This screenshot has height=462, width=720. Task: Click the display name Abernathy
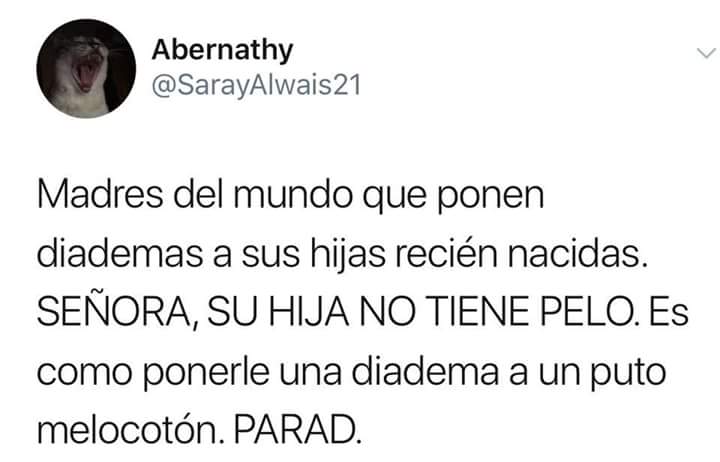[222, 50]
